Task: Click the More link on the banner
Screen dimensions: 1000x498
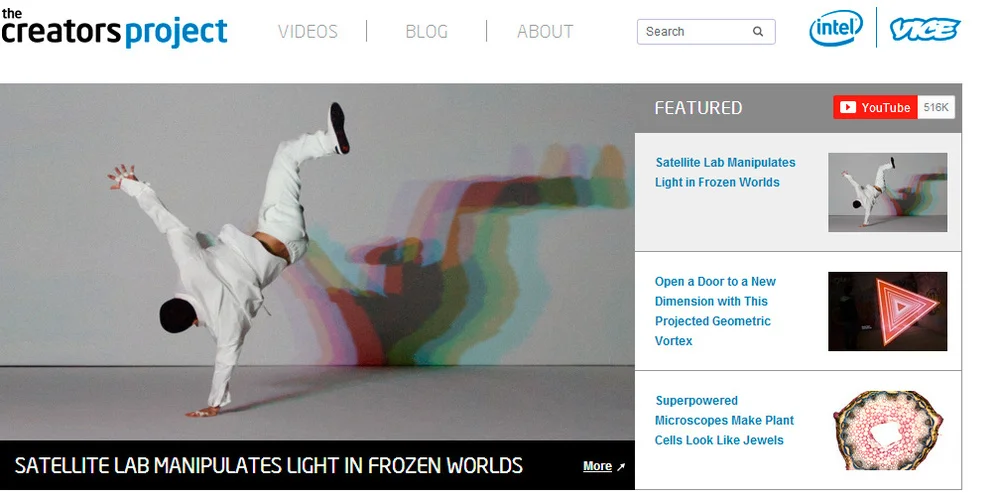Action: [x=597, y=466]
